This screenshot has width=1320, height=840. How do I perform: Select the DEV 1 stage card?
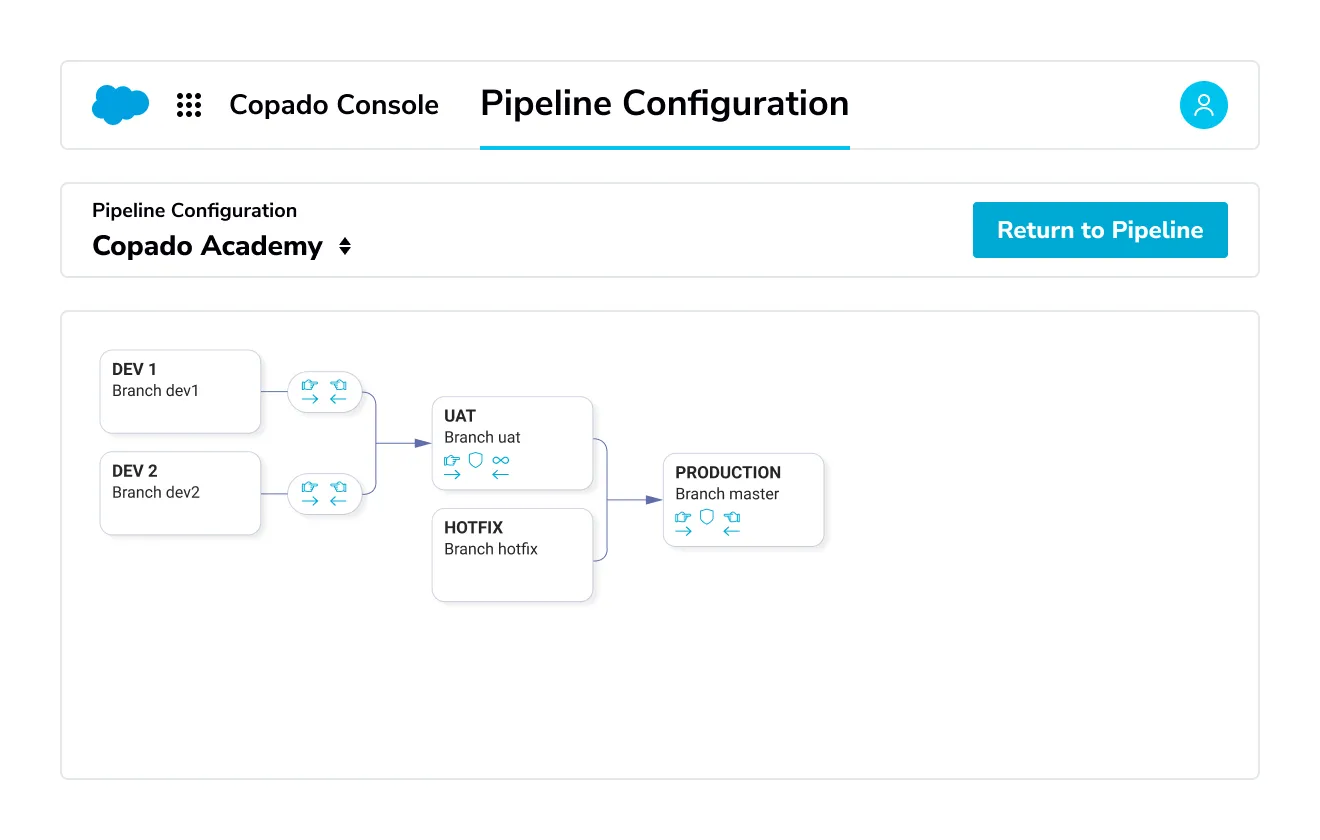(x=180, y=390)
